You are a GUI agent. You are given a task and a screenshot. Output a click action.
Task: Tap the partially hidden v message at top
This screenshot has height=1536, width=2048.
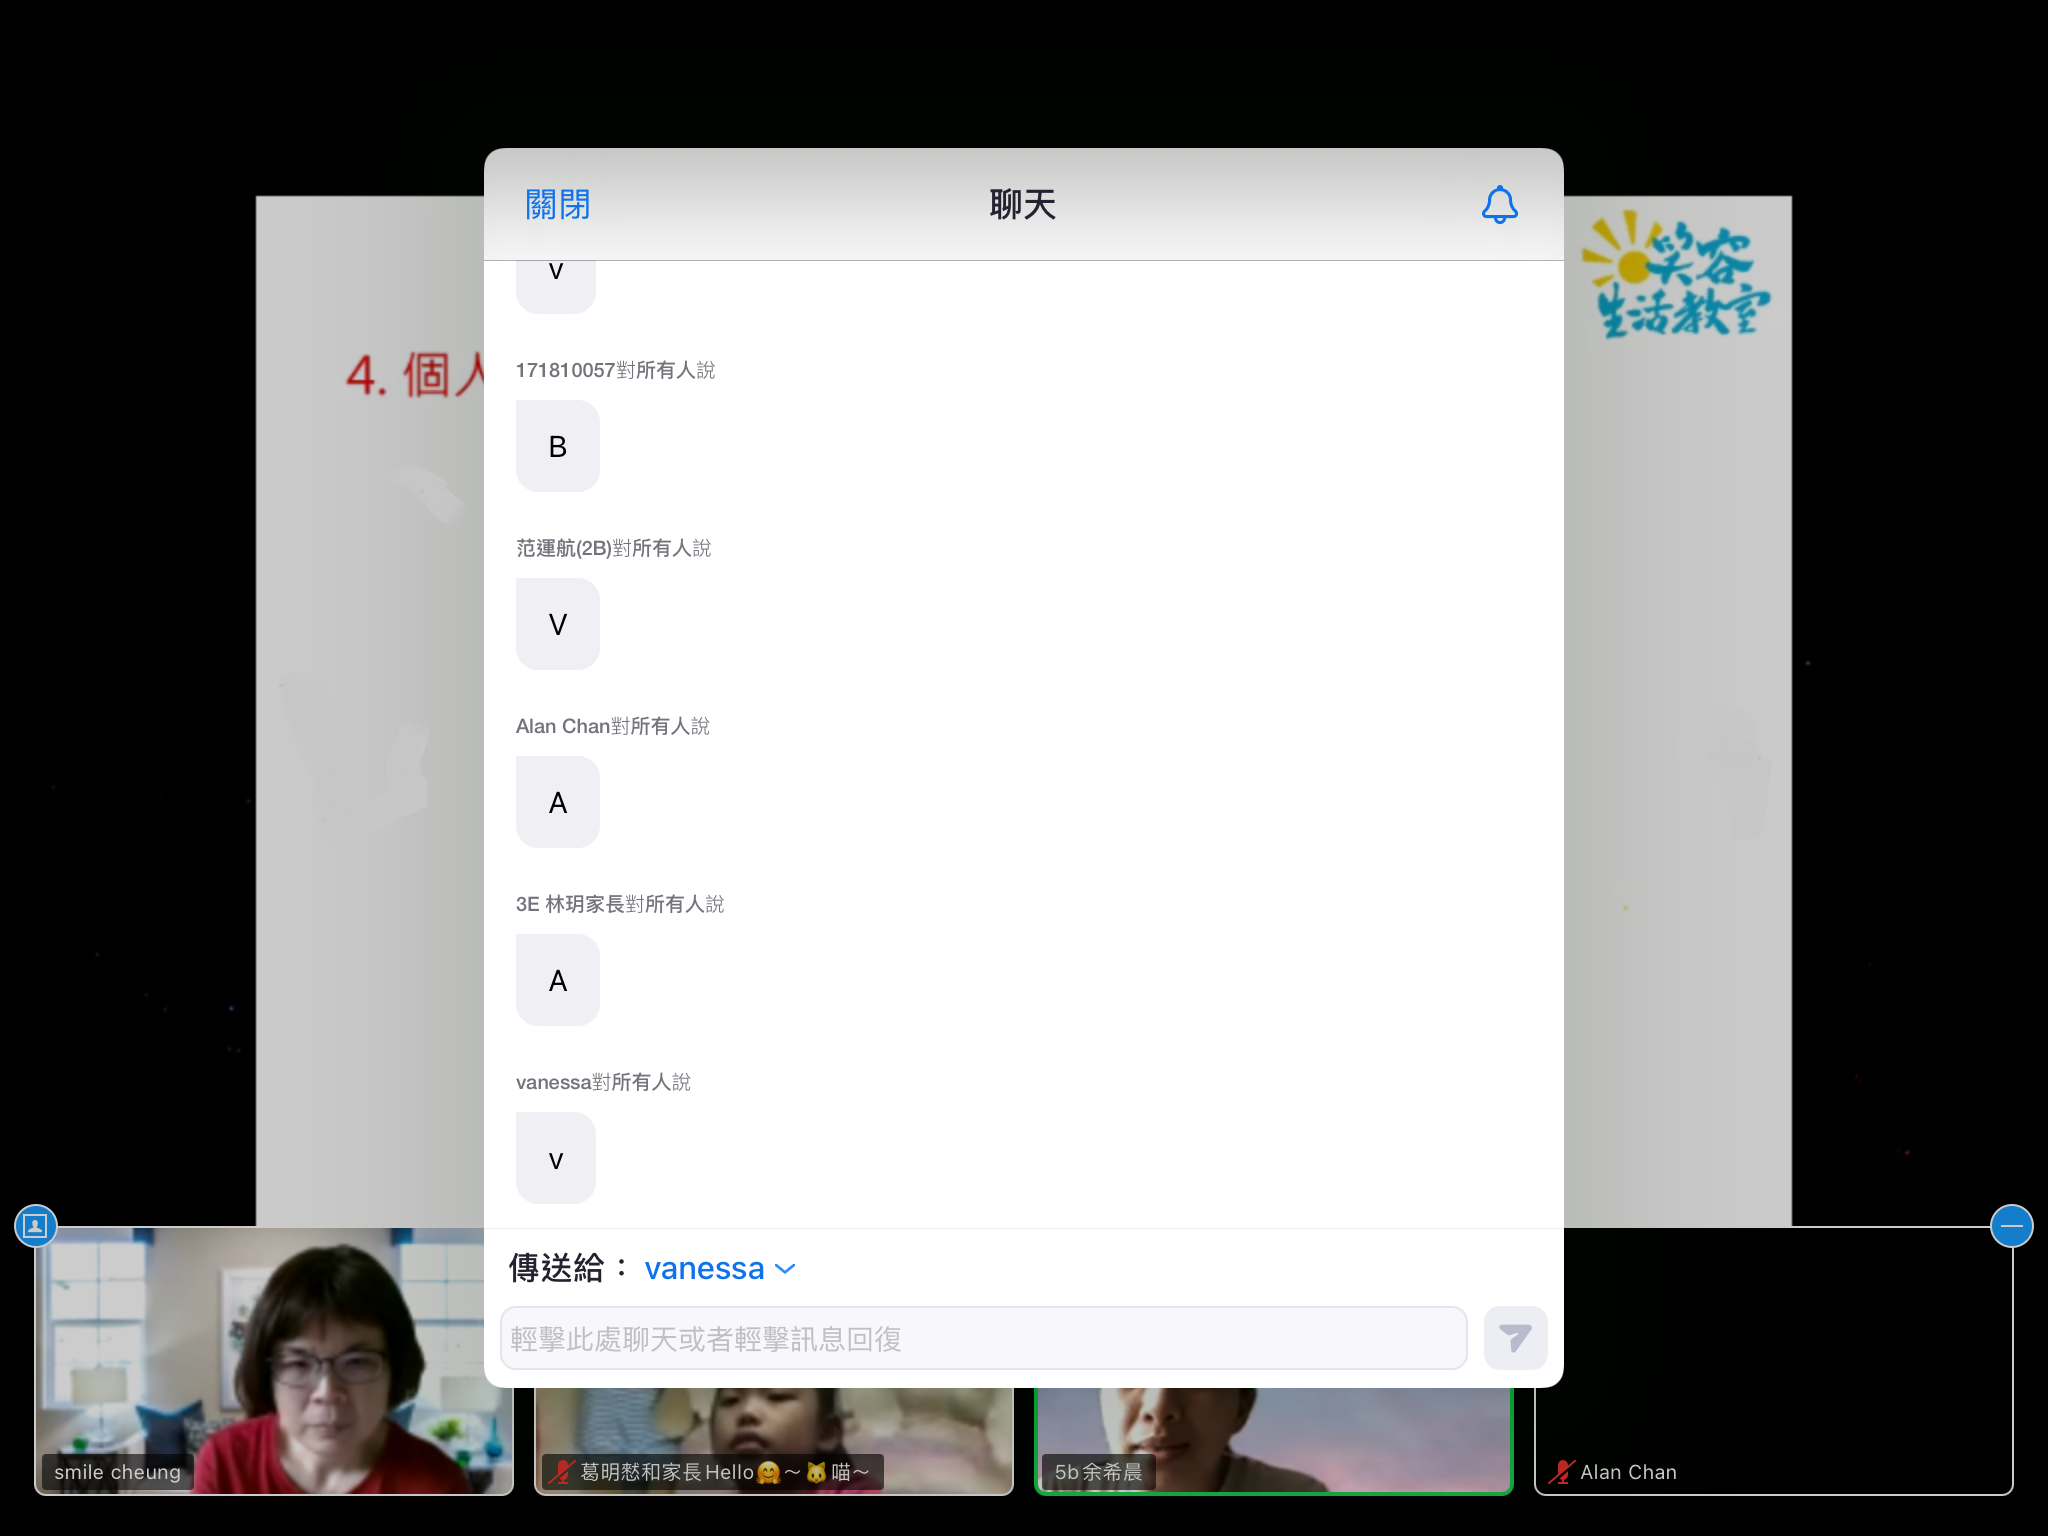click(x=556, y=287)
